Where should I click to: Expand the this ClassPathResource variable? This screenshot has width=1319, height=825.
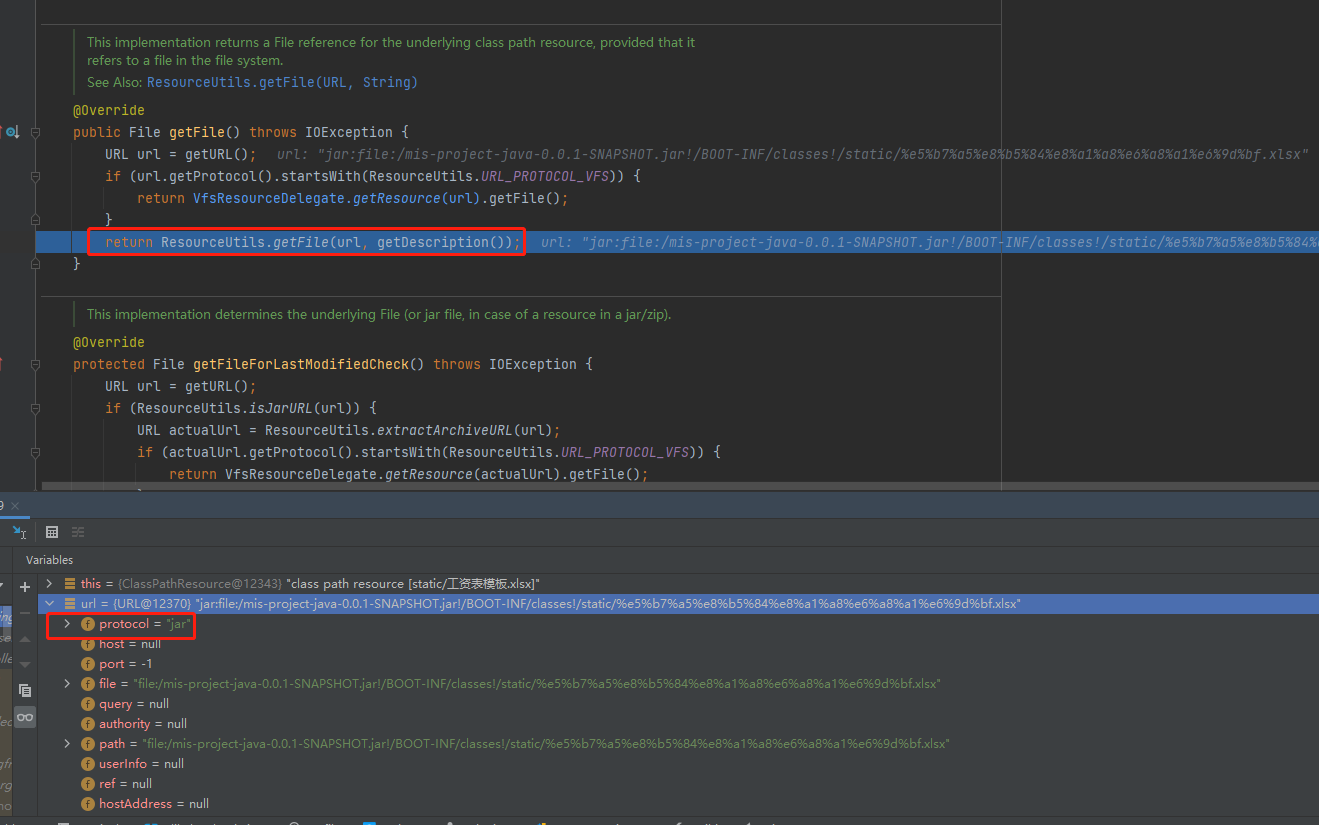click(48, 583)
